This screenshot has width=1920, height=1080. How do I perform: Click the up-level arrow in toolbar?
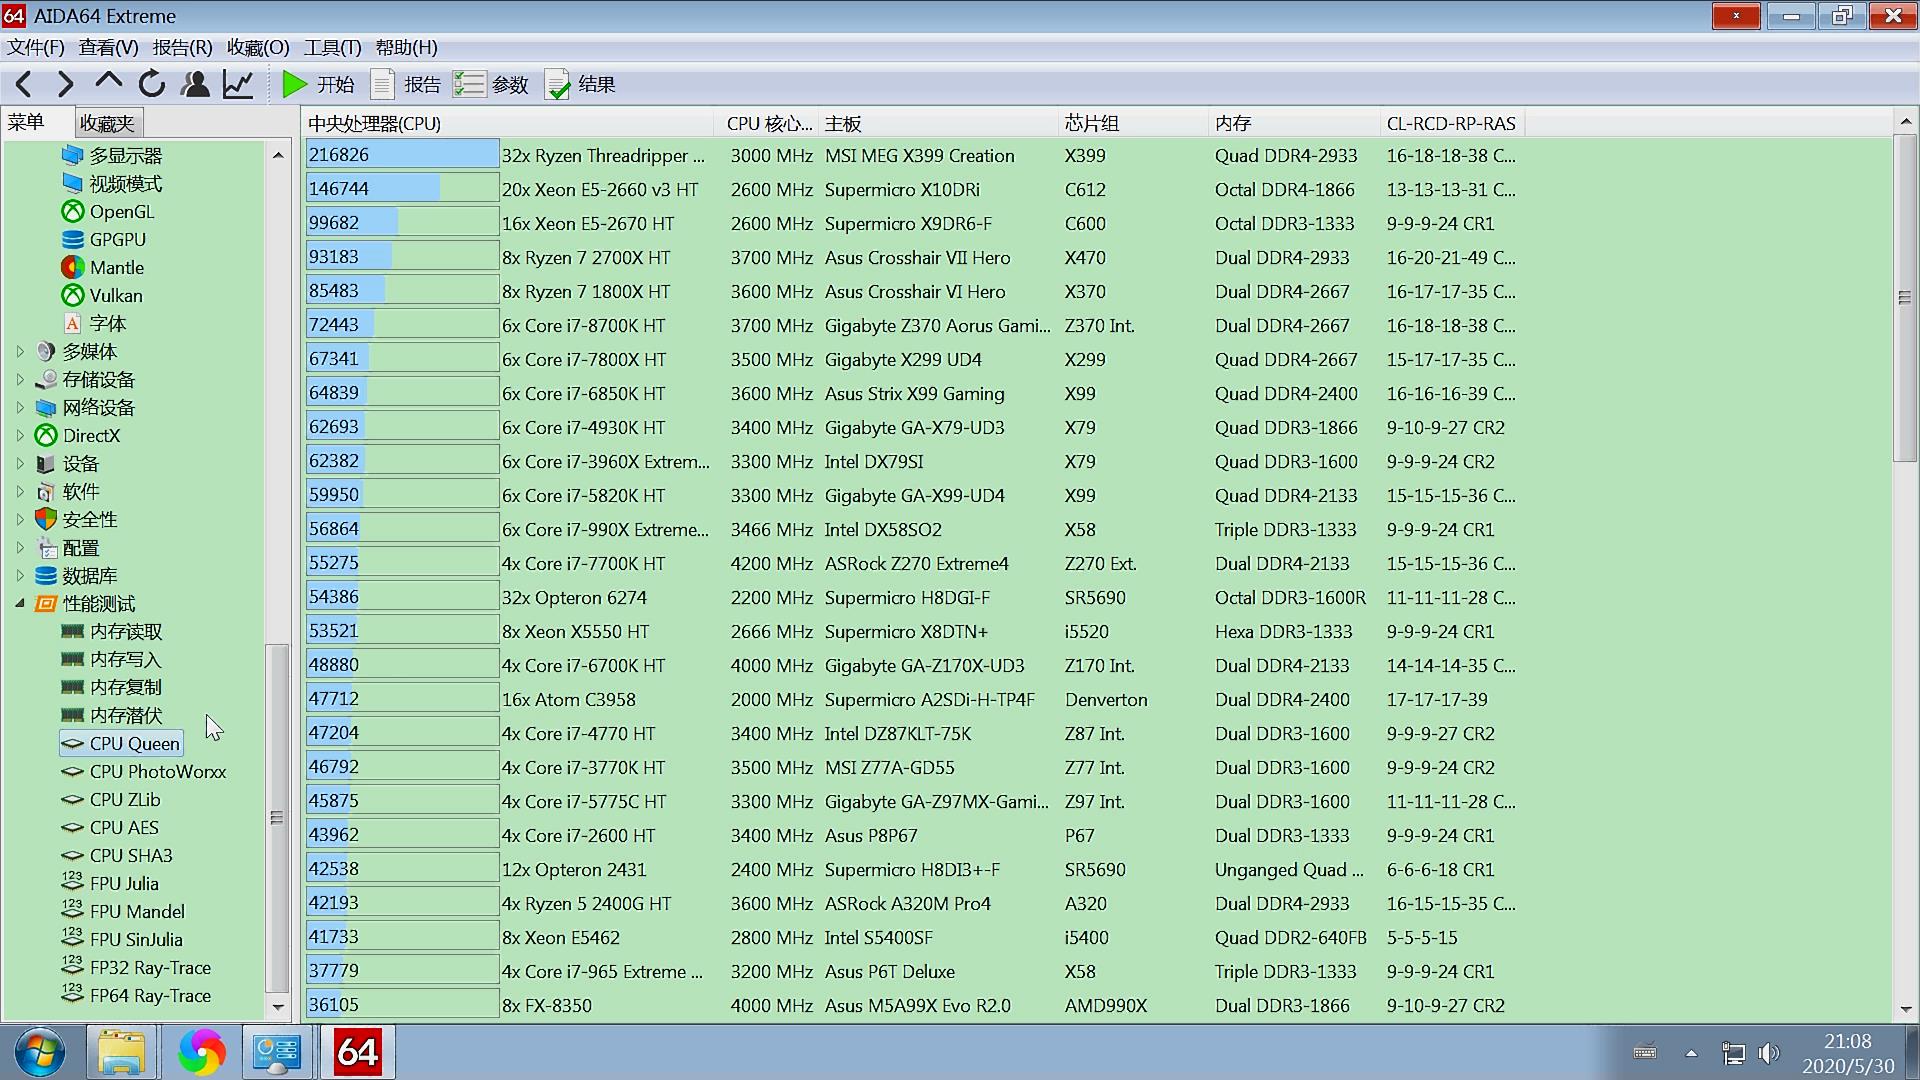[108, 83]
